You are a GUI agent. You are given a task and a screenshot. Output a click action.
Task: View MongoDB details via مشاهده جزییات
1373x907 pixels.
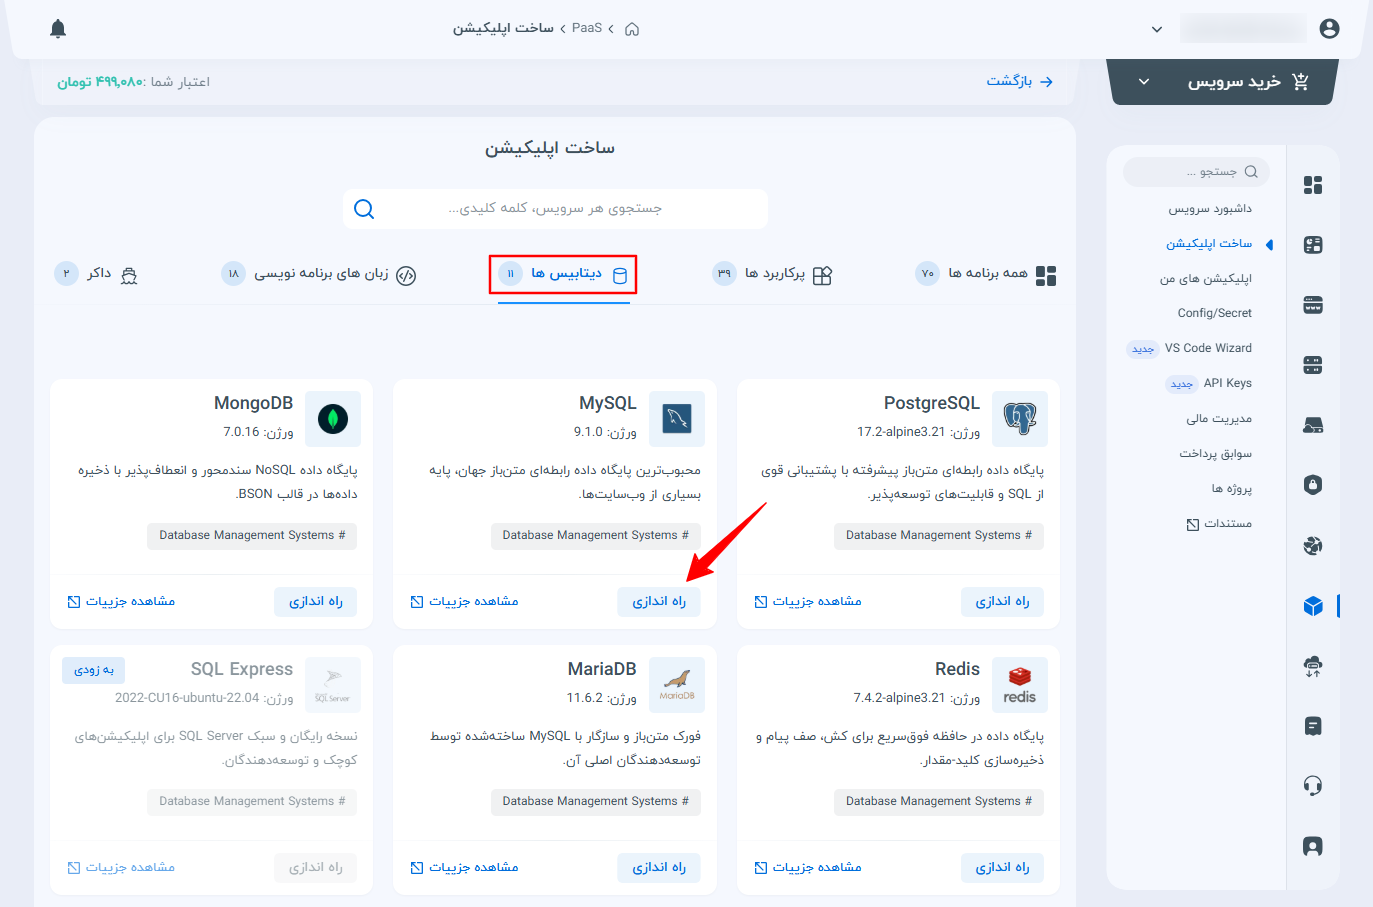121,601
